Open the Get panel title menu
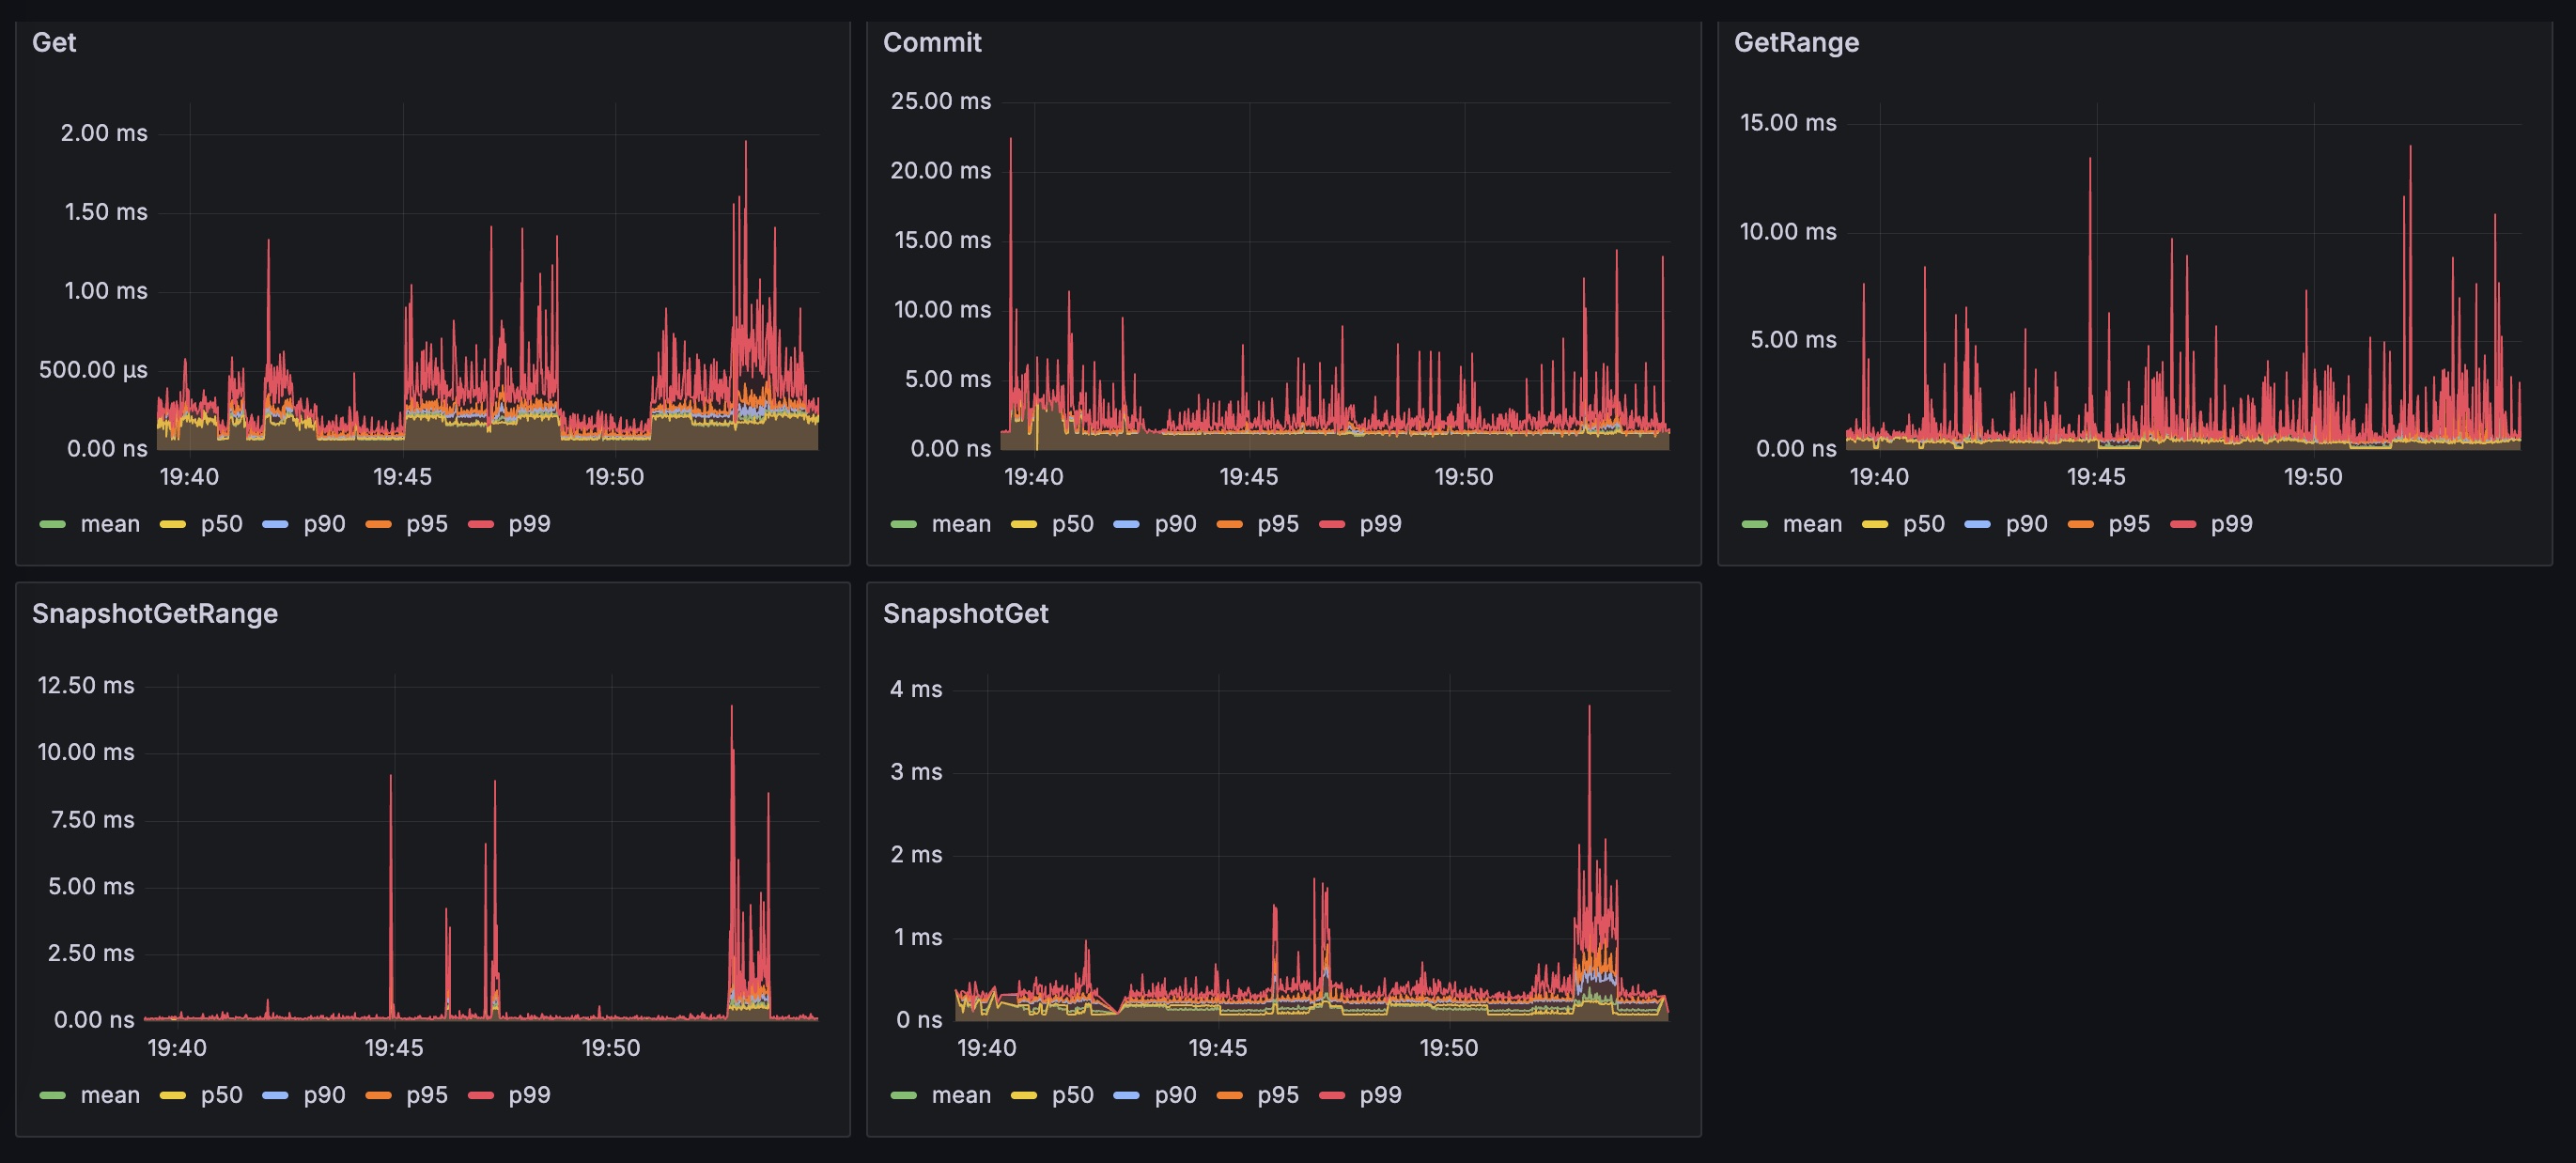The height and width of the screenshot is (1163, 2576). click(54, 42)
